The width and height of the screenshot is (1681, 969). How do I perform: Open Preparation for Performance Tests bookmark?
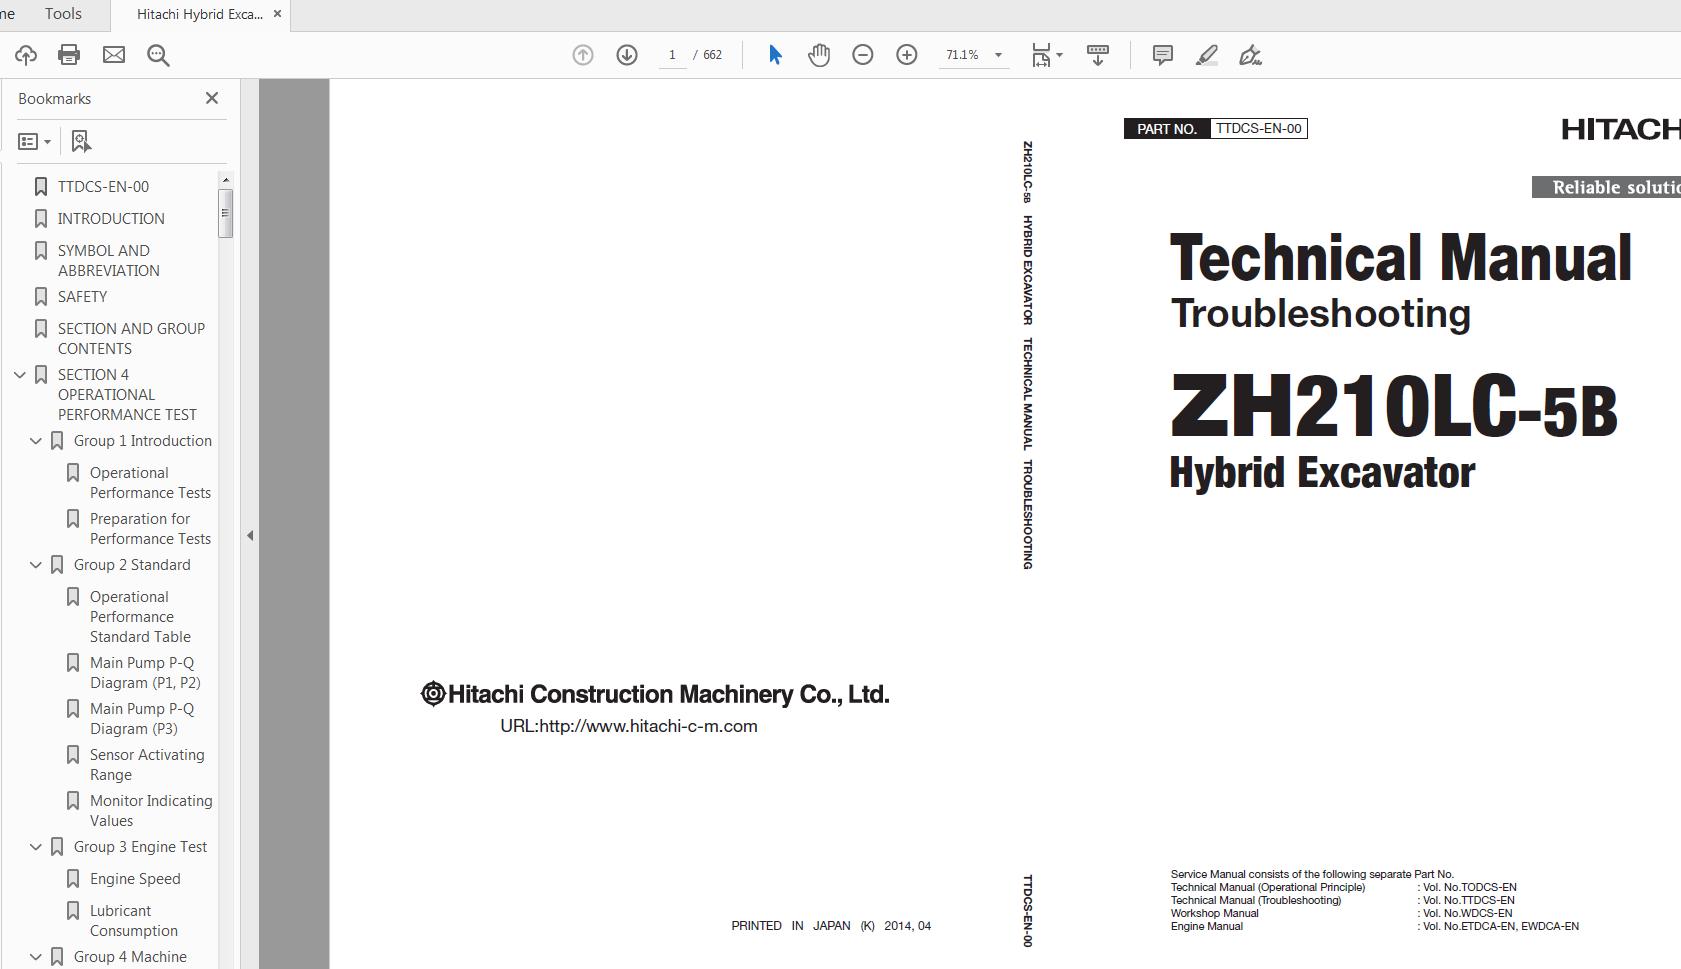[x=150, y=529]
